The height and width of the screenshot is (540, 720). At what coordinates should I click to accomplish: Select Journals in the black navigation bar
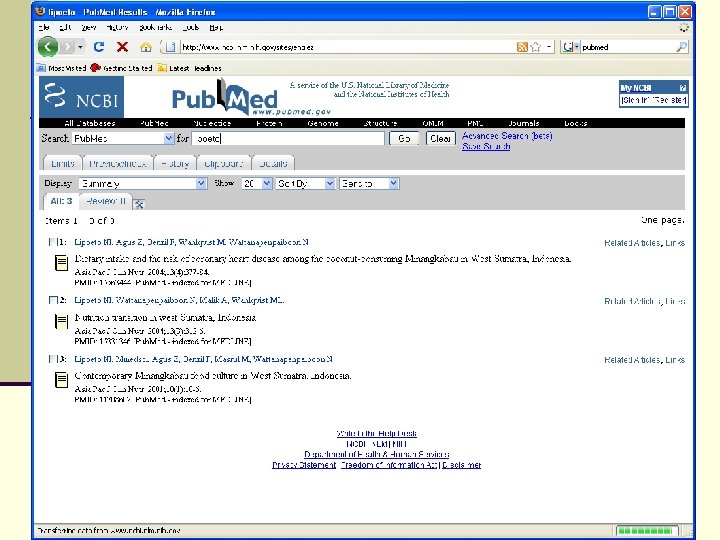click(524, 123)
